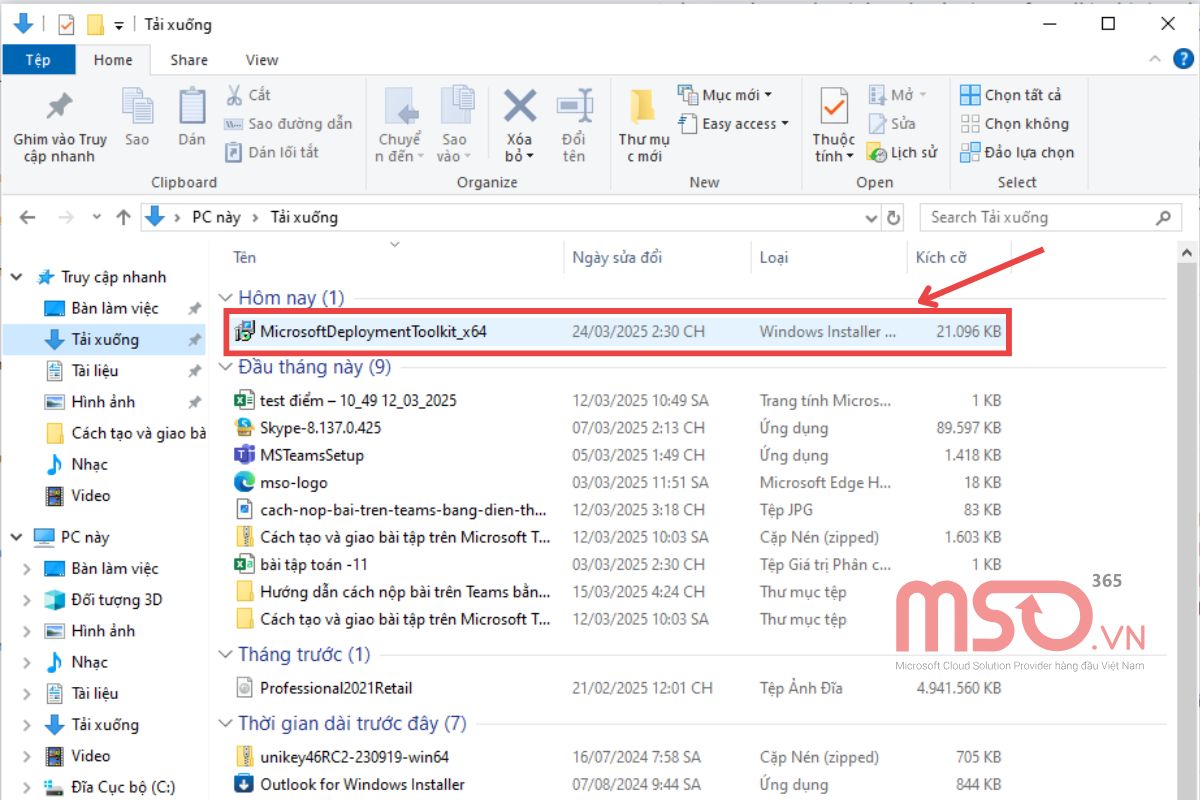
Task: Click Chọn tất cả select all
Action: (1010, 95)
